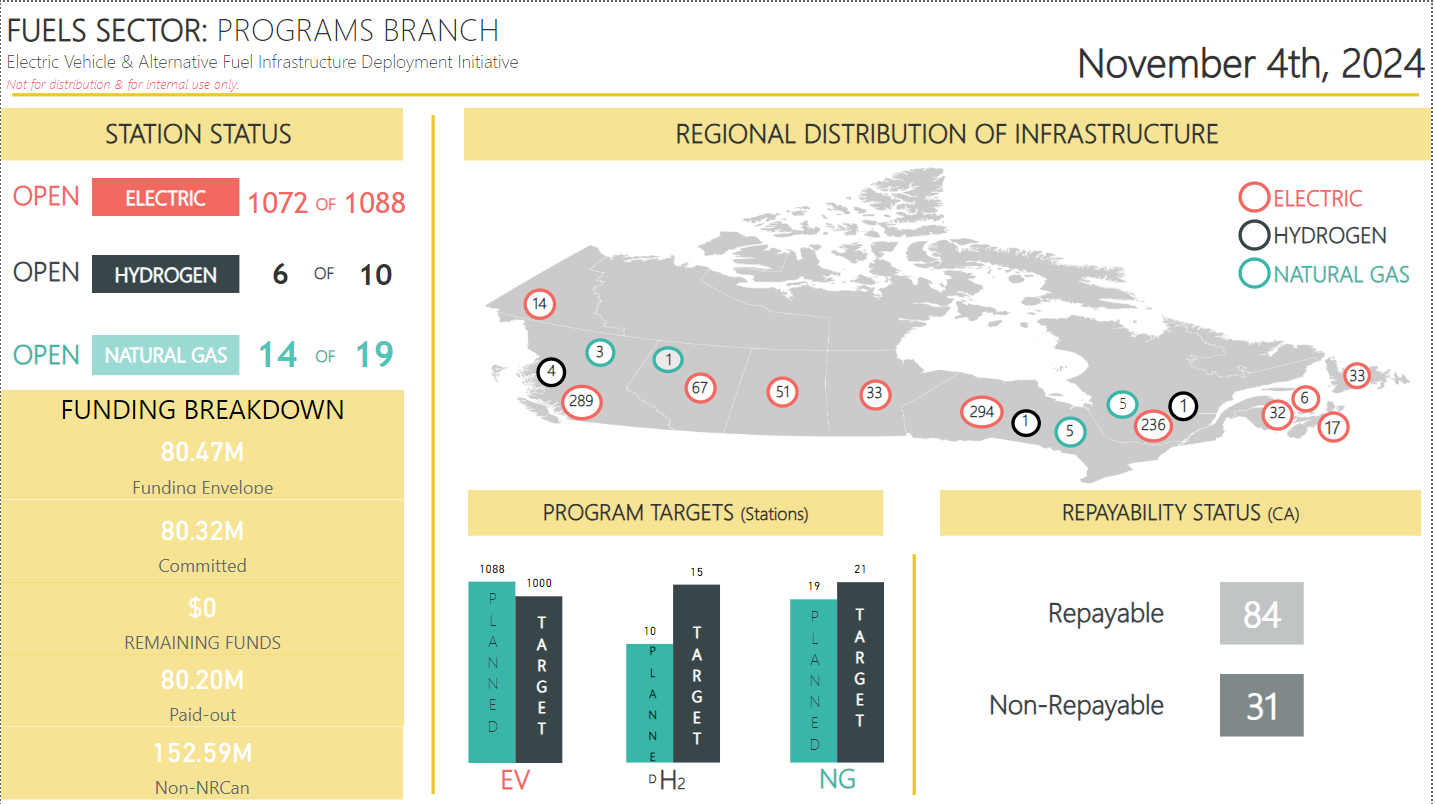Click the 1000 label above EV target bar
Screen dimensions: 1435x804
[x=539, y=583]
